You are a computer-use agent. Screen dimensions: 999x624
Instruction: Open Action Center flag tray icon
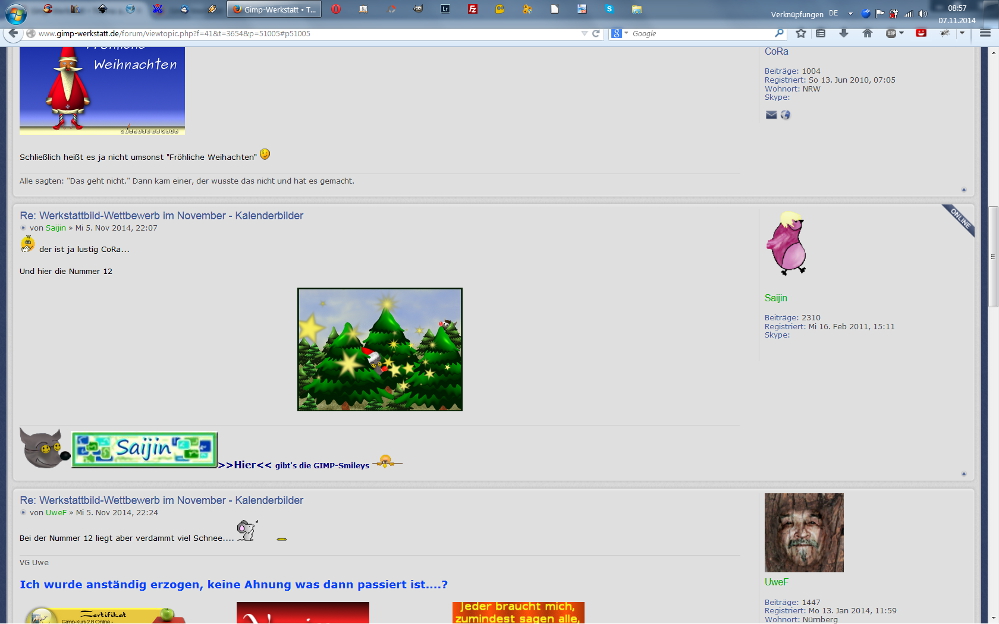click(x=880, y=13)
